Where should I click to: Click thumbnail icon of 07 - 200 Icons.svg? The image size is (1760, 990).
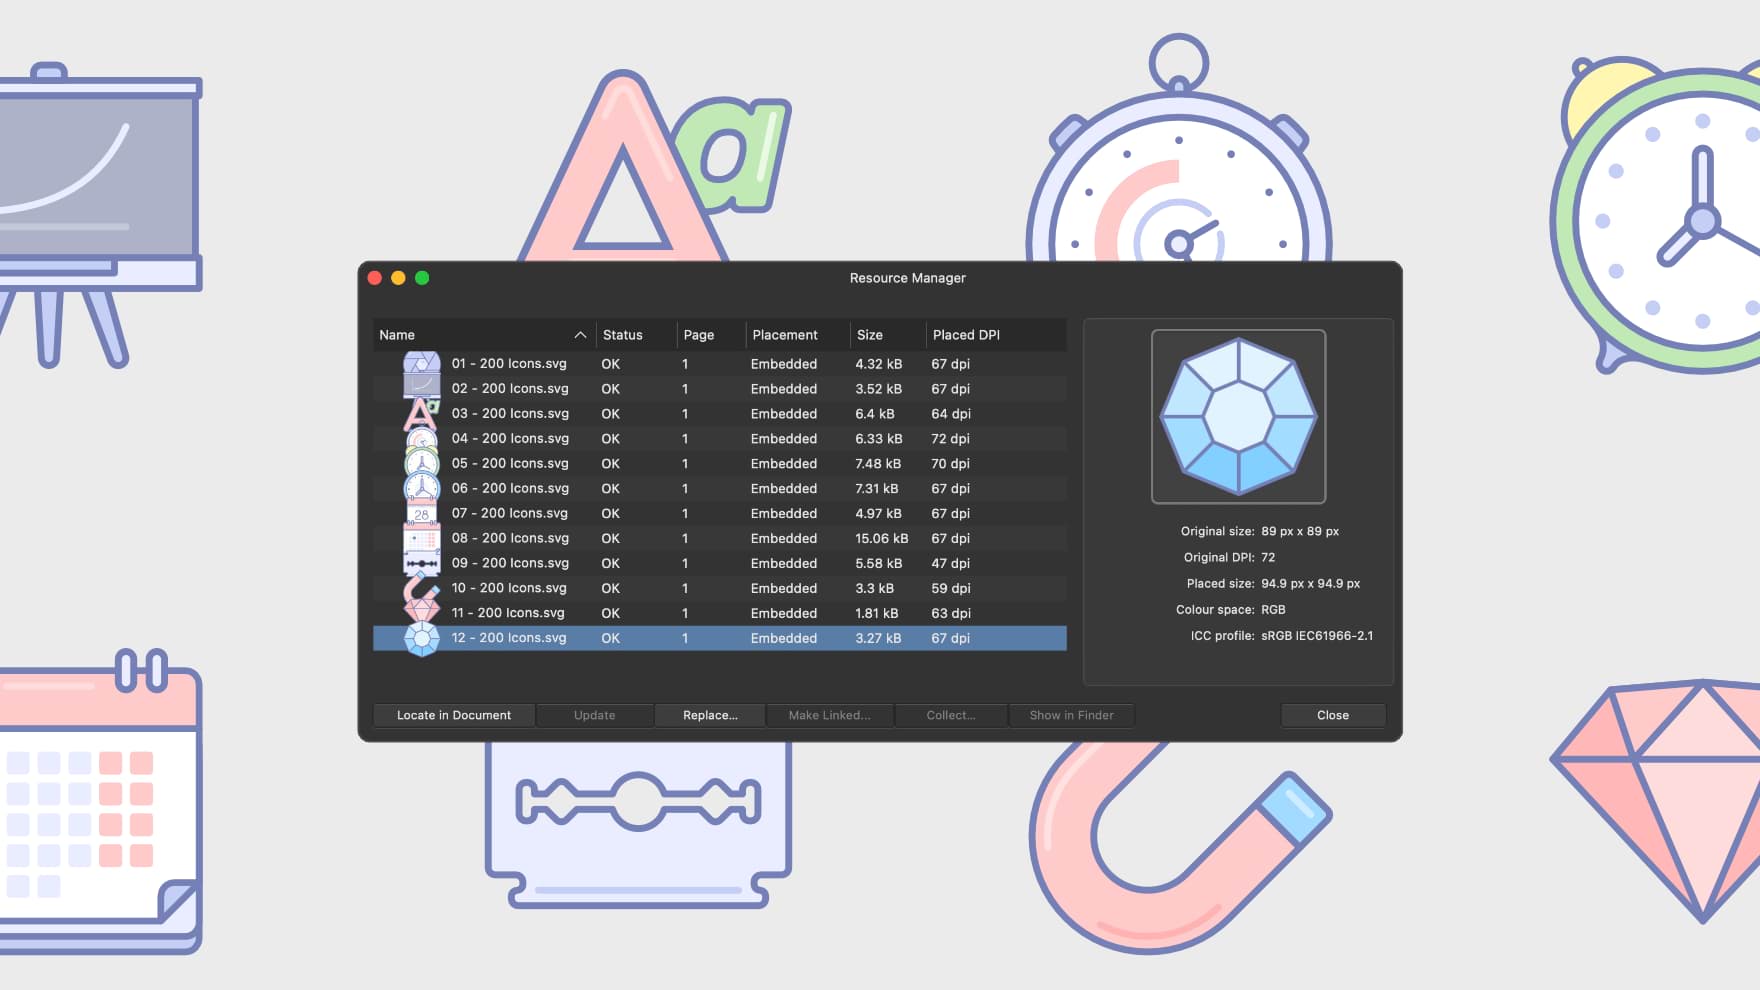[x=422, y=514]
